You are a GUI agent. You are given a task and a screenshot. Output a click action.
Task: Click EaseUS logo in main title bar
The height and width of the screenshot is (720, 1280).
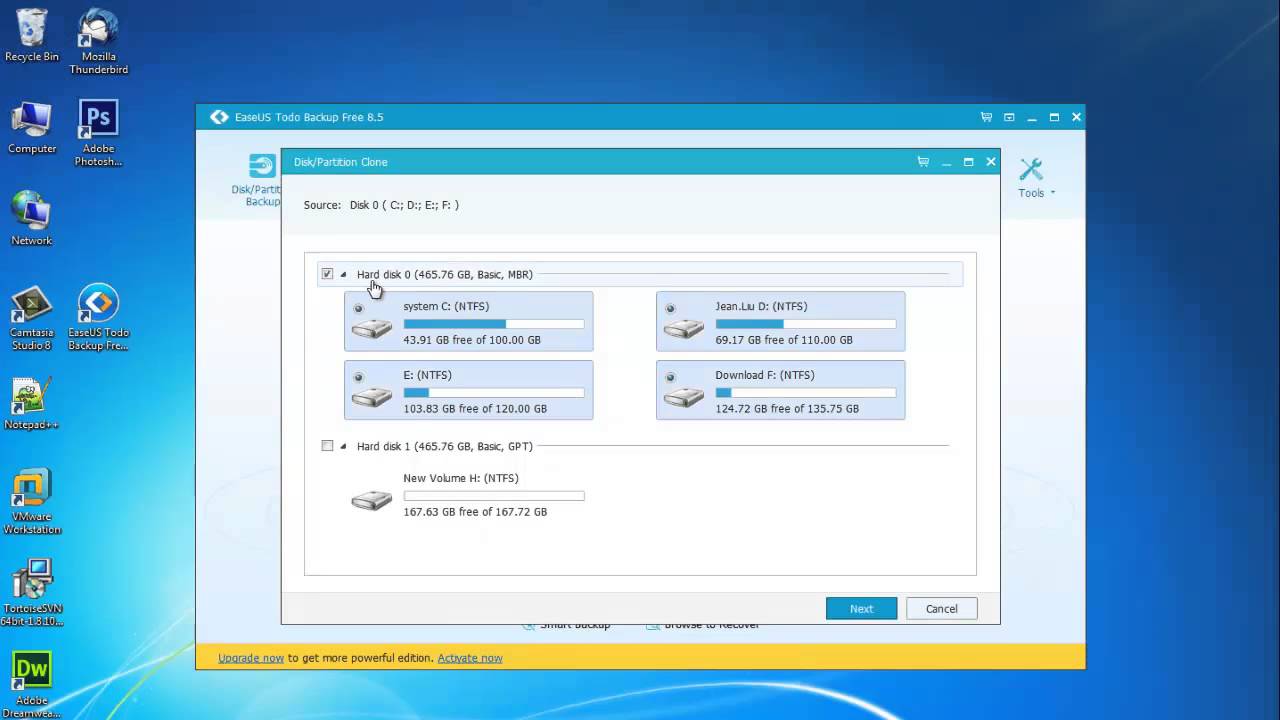pos(219,117)
